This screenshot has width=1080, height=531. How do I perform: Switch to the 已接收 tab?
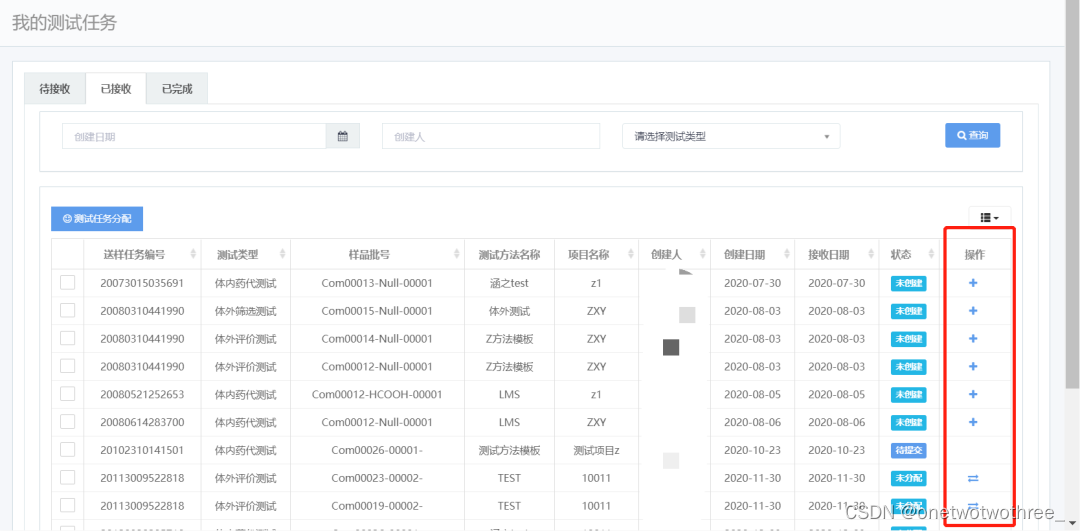click(x=116, y=88)
